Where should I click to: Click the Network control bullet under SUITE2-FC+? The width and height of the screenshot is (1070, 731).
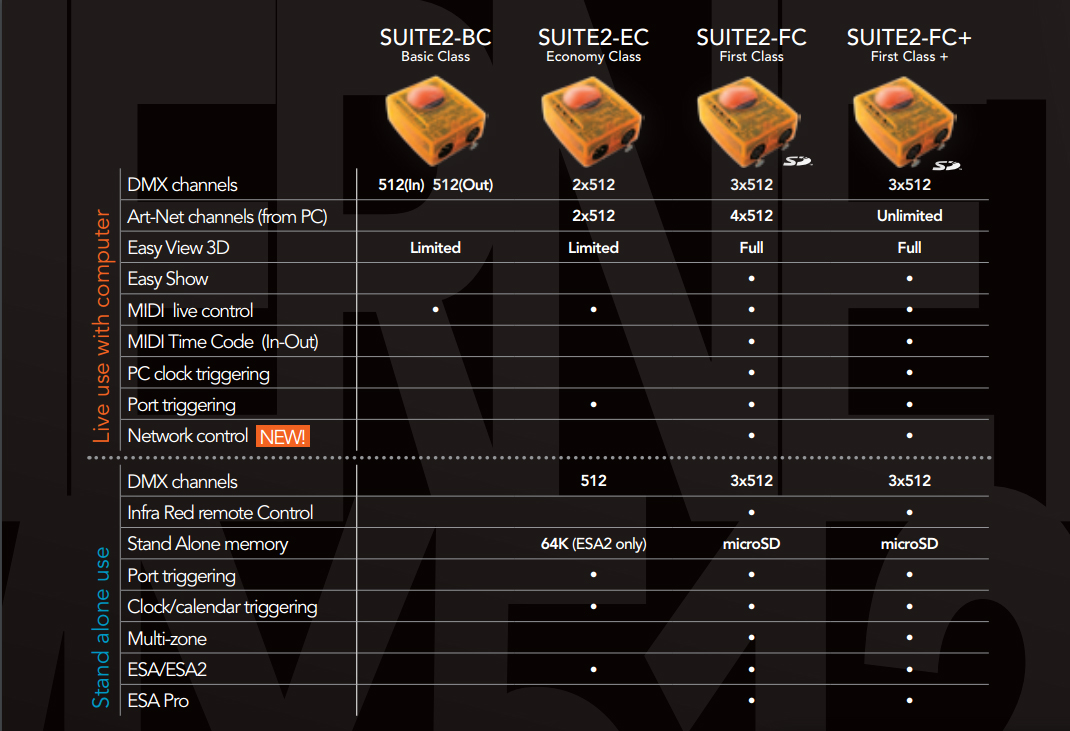coord(909,435)
